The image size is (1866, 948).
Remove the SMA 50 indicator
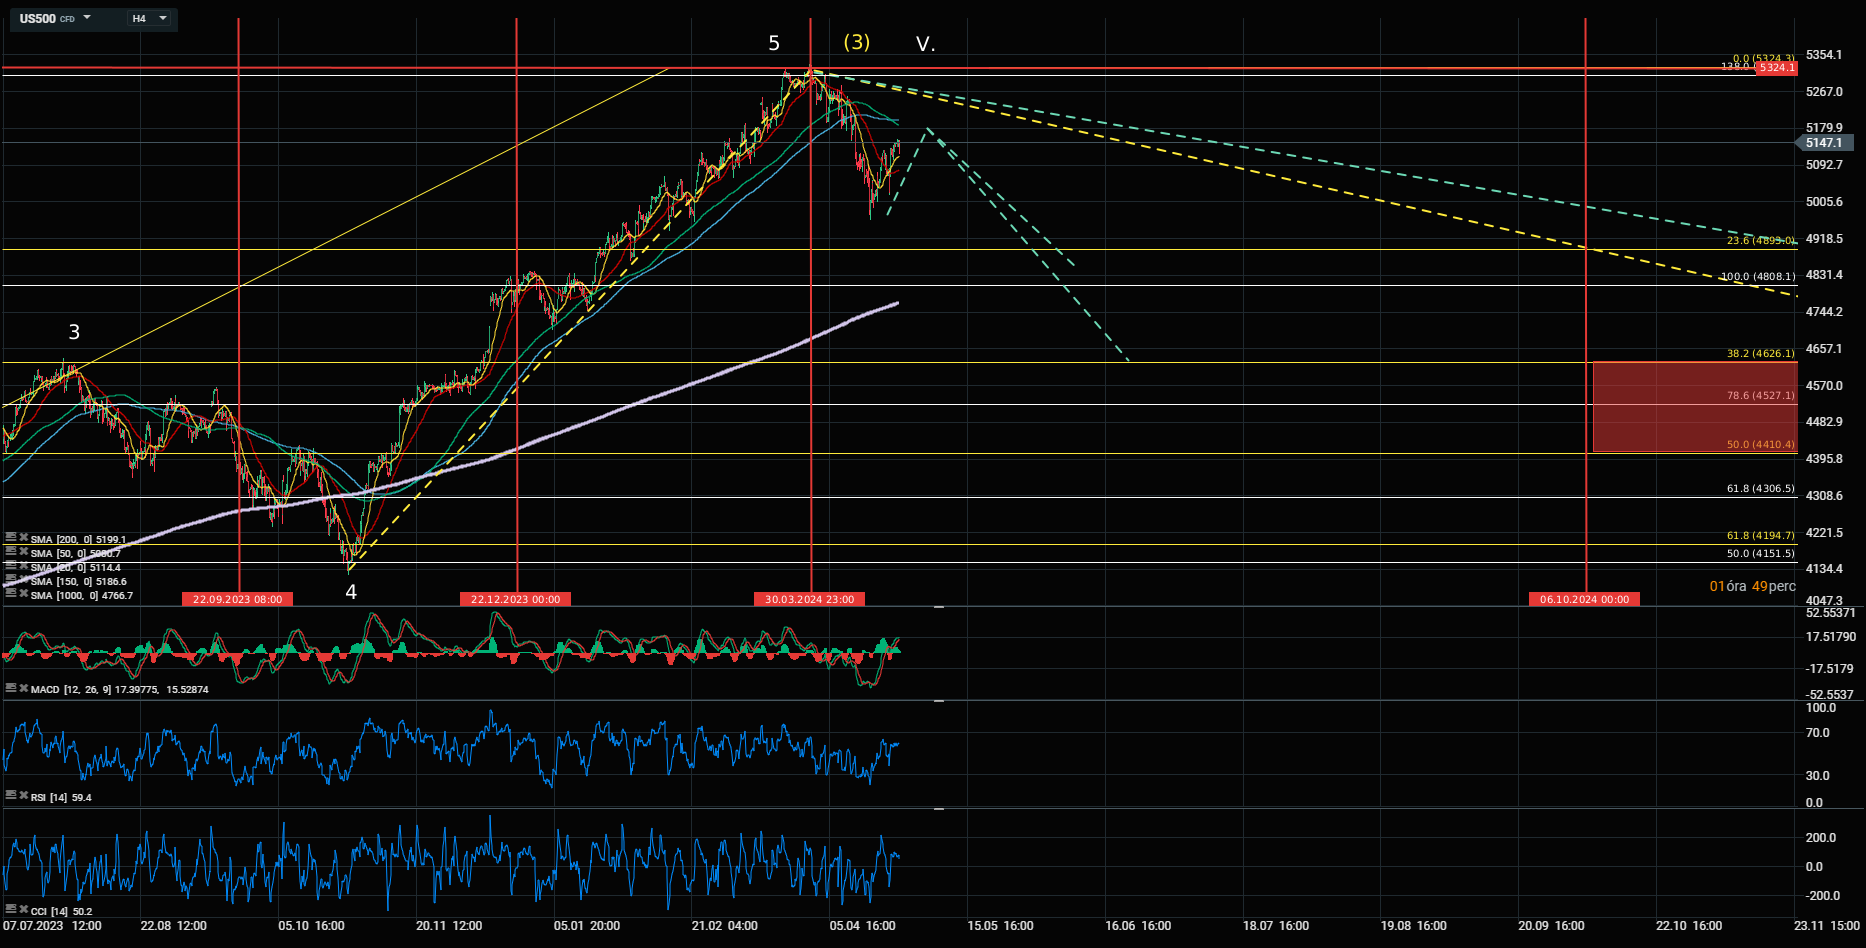(23, 552)
